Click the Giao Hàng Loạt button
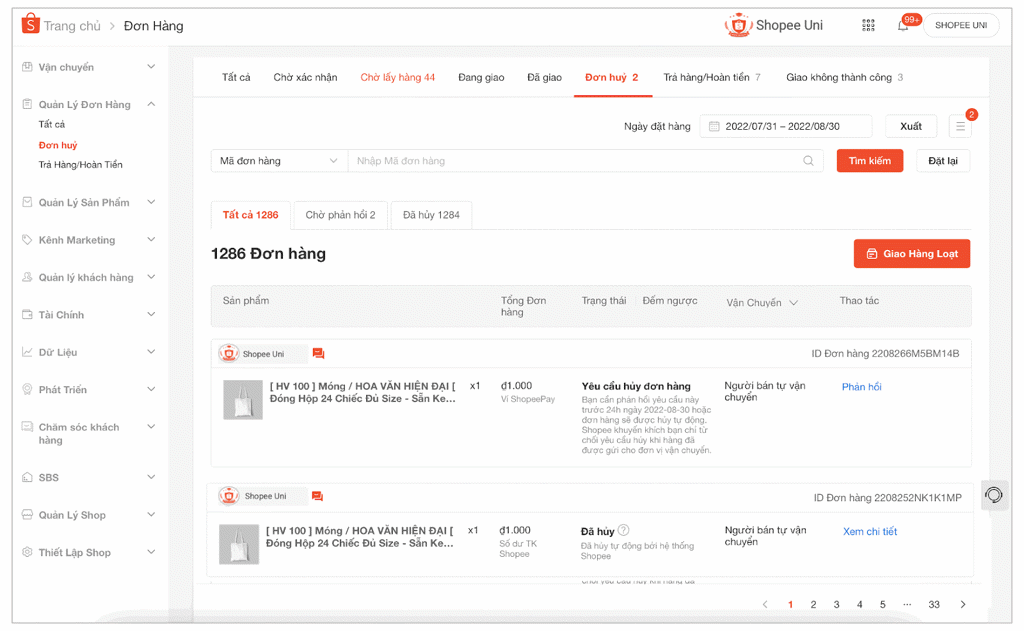Viewport: 1024px width, 631px height. pos(911,254)
